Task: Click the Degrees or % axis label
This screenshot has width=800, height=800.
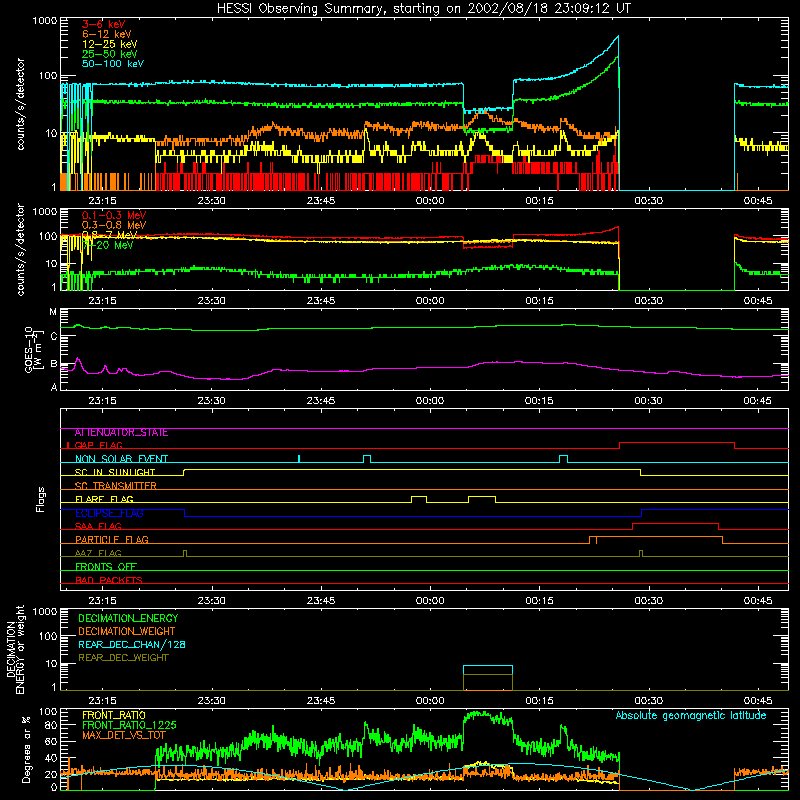Action: (26, 749)
